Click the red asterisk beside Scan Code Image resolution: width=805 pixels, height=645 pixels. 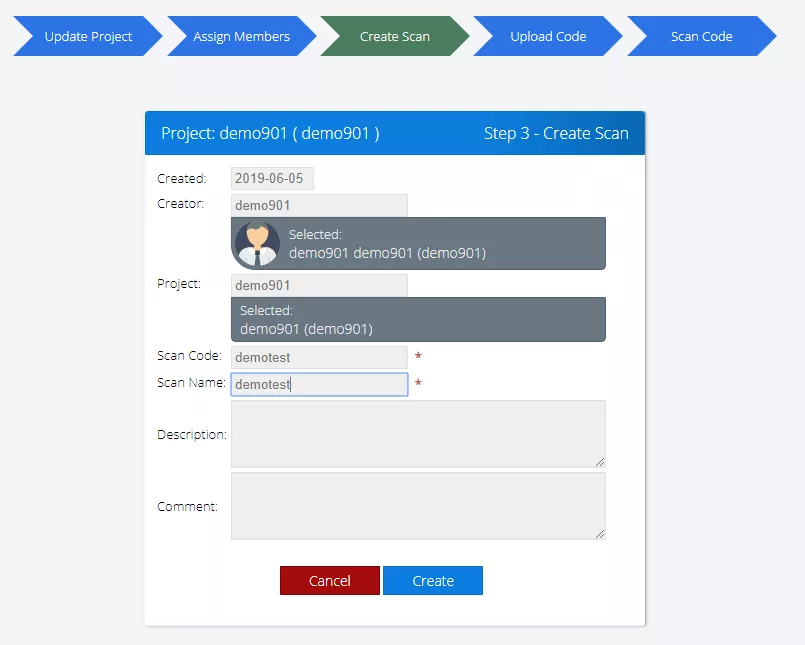418,356
